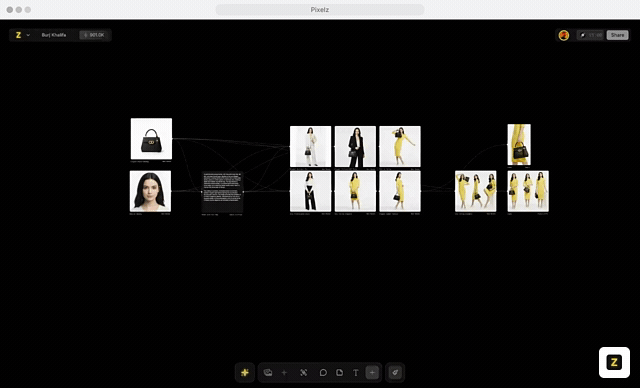Click the Burj Khalifa project title
Screen dimensions: 640x388
point(54,35)
